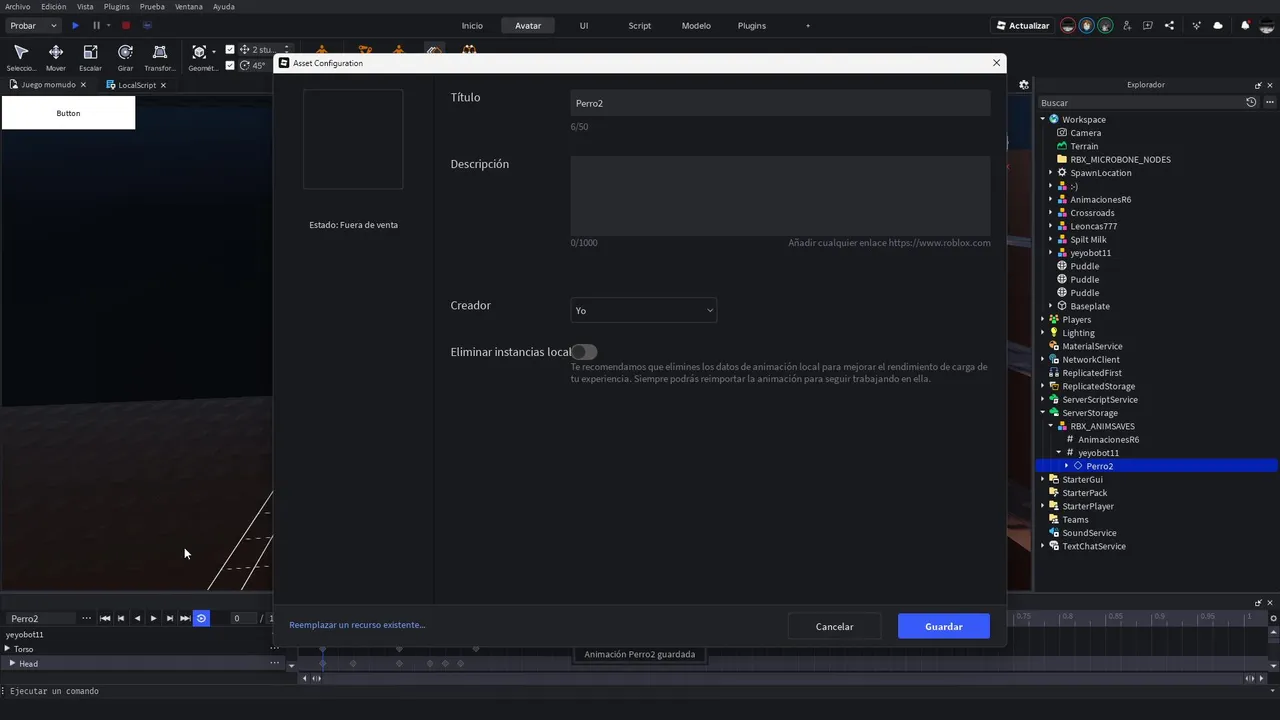Select the Transformar tool
Viewport: 1280px width, 720px height.
(x=159, y=57)
